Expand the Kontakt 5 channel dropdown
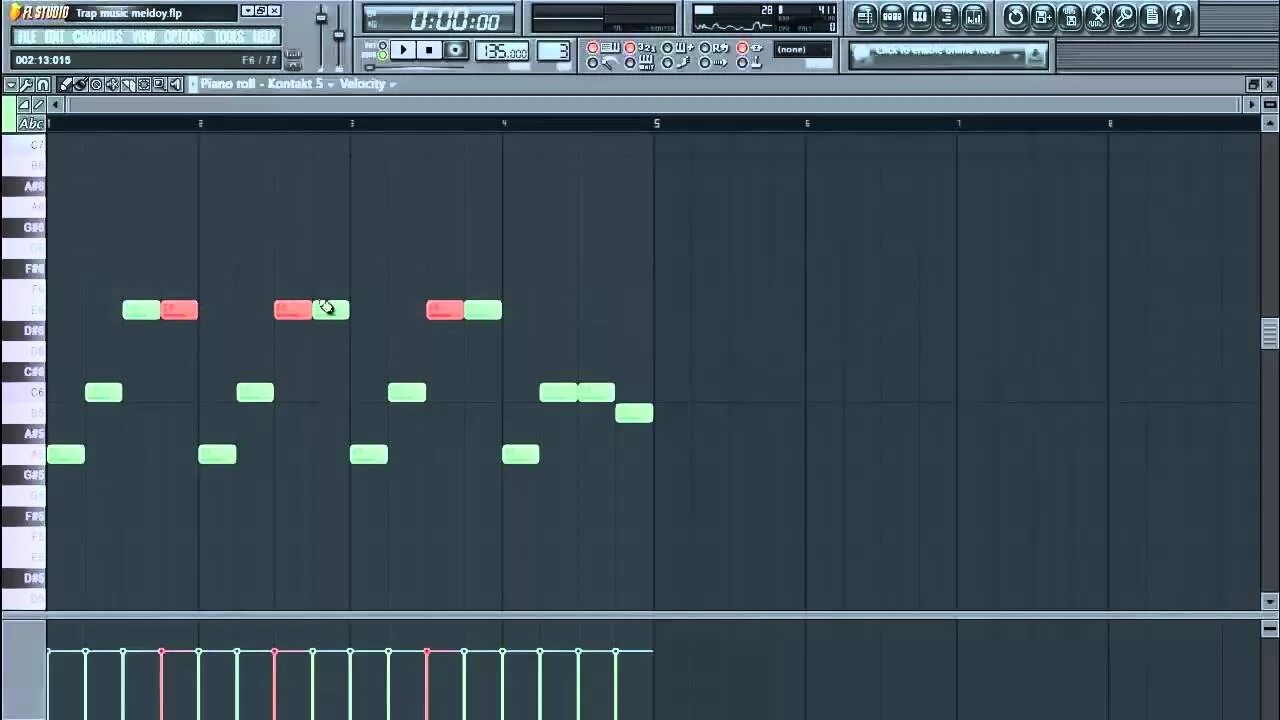Screen dimensions: 1280x720 pos(331,85)
